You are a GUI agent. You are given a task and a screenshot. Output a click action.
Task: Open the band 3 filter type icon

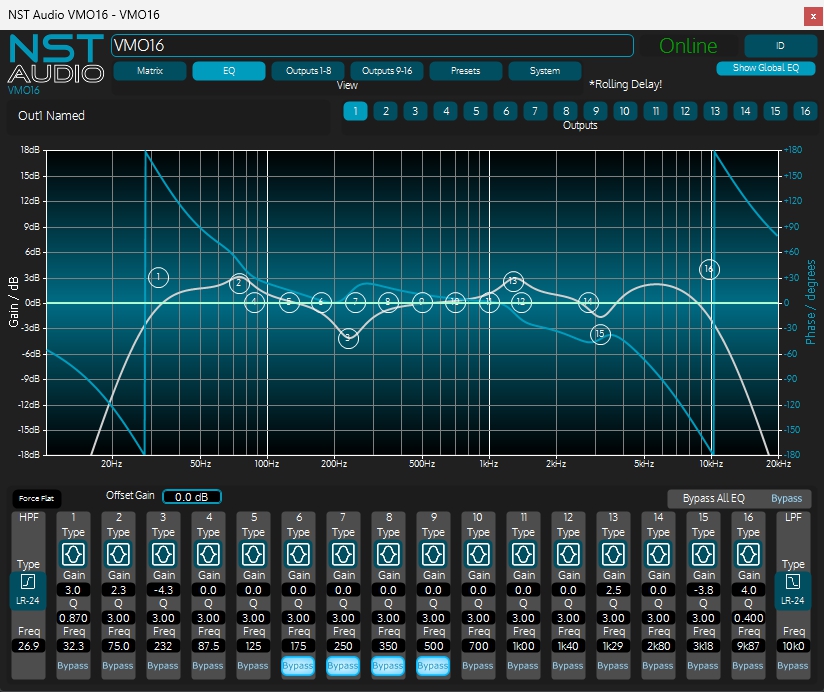tap(163, 554)
